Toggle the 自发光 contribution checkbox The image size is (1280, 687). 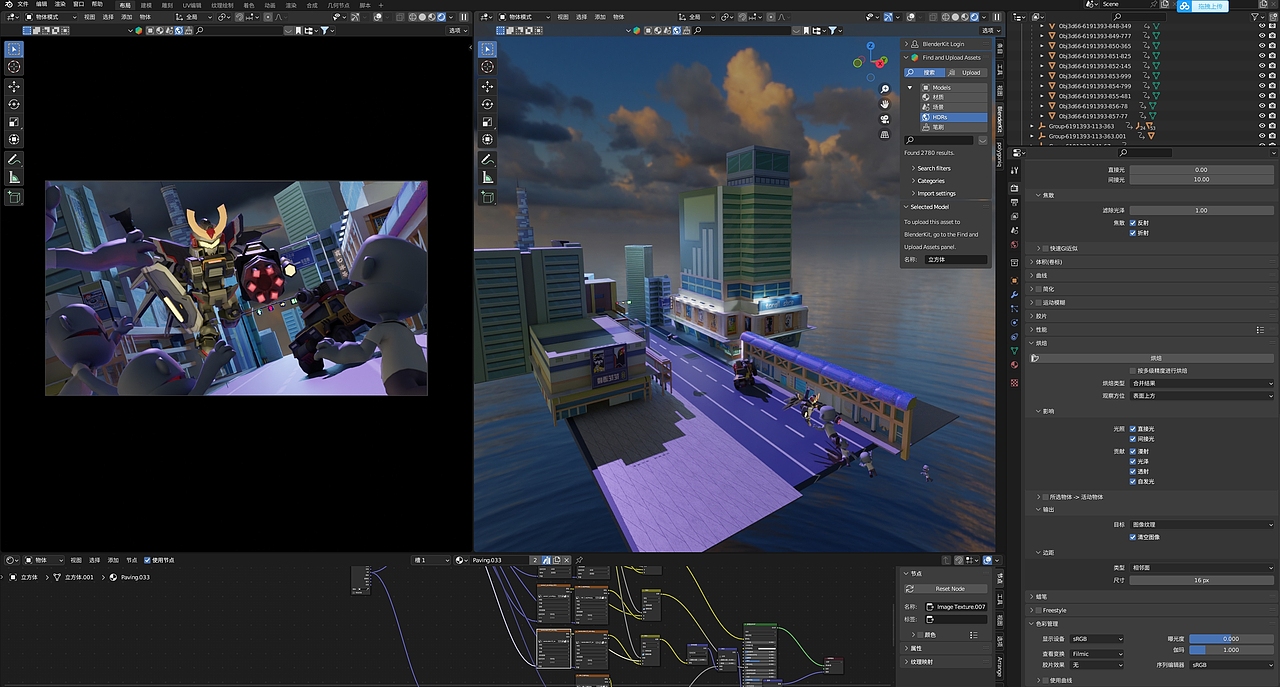click(x=1132, y=481)
